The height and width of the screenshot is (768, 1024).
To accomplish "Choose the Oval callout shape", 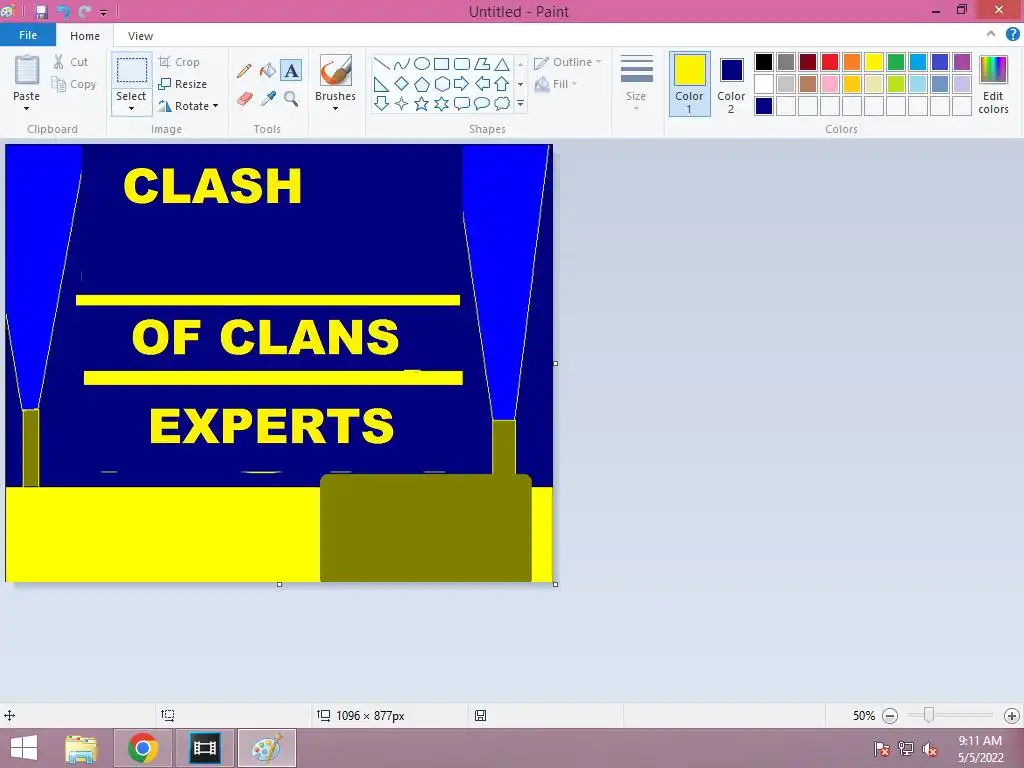I will tap(482, 103).
